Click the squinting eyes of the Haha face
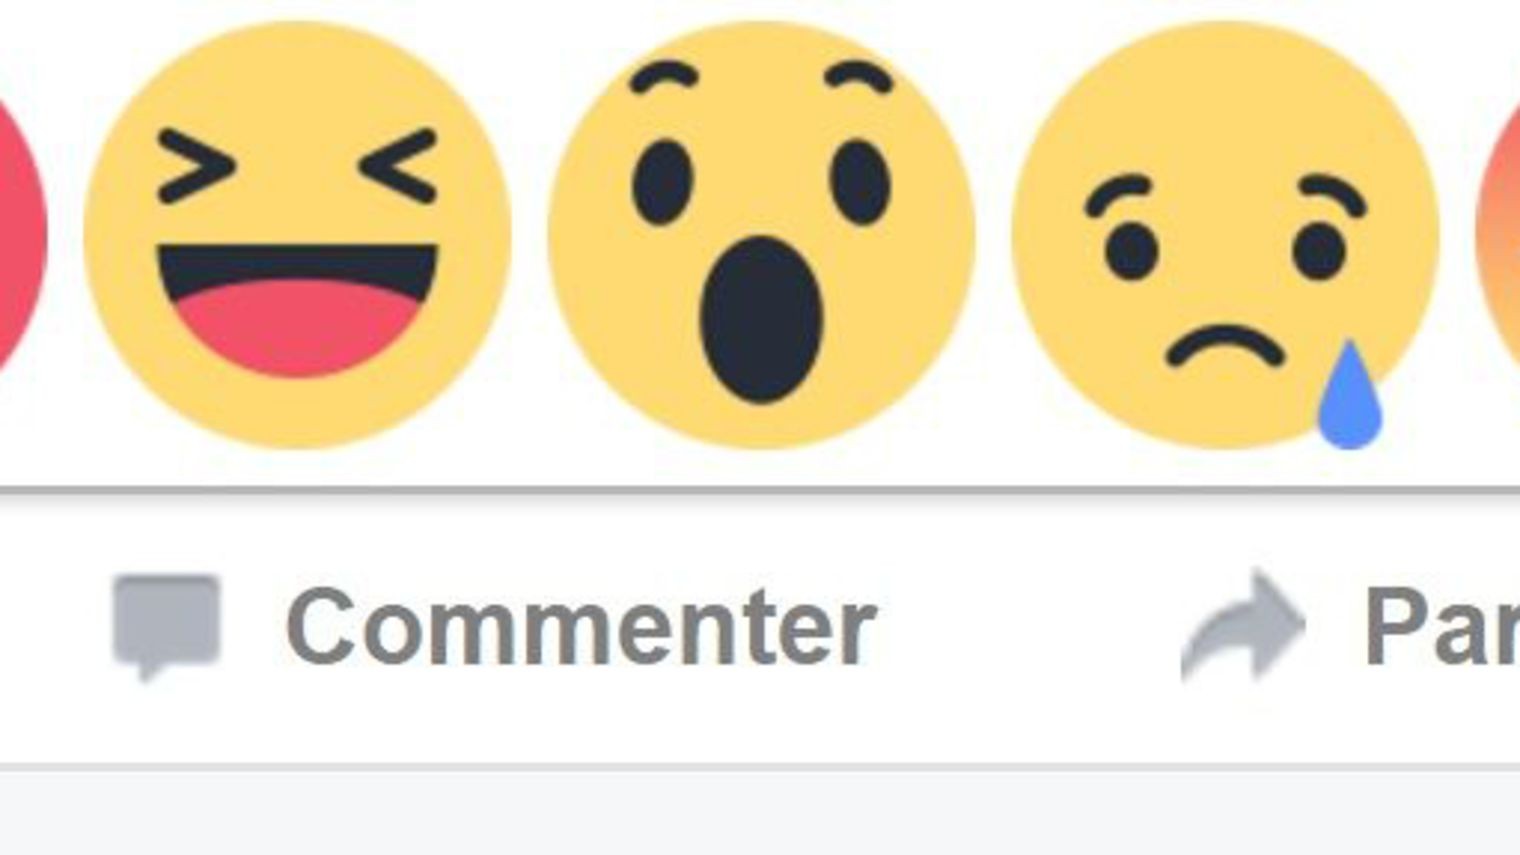1520x855 pixels. point(297,166)
